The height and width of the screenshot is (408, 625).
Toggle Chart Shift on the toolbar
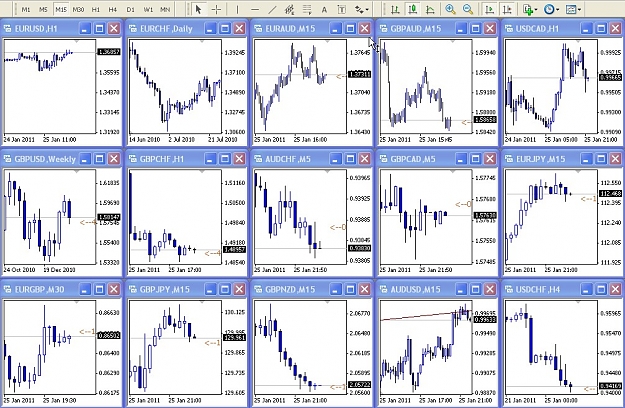point(507,9)
